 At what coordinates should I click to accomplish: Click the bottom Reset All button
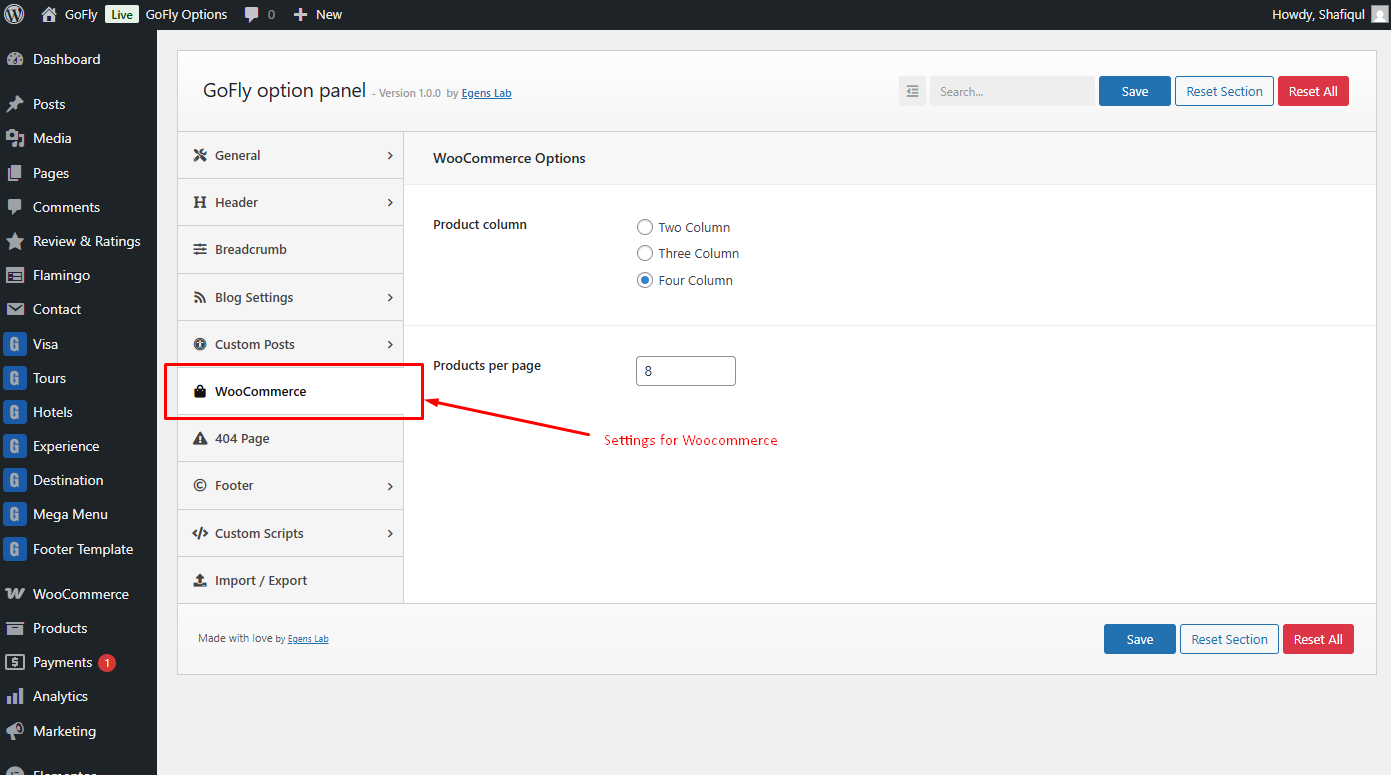pyautogui.click(x=1318, y=639)
